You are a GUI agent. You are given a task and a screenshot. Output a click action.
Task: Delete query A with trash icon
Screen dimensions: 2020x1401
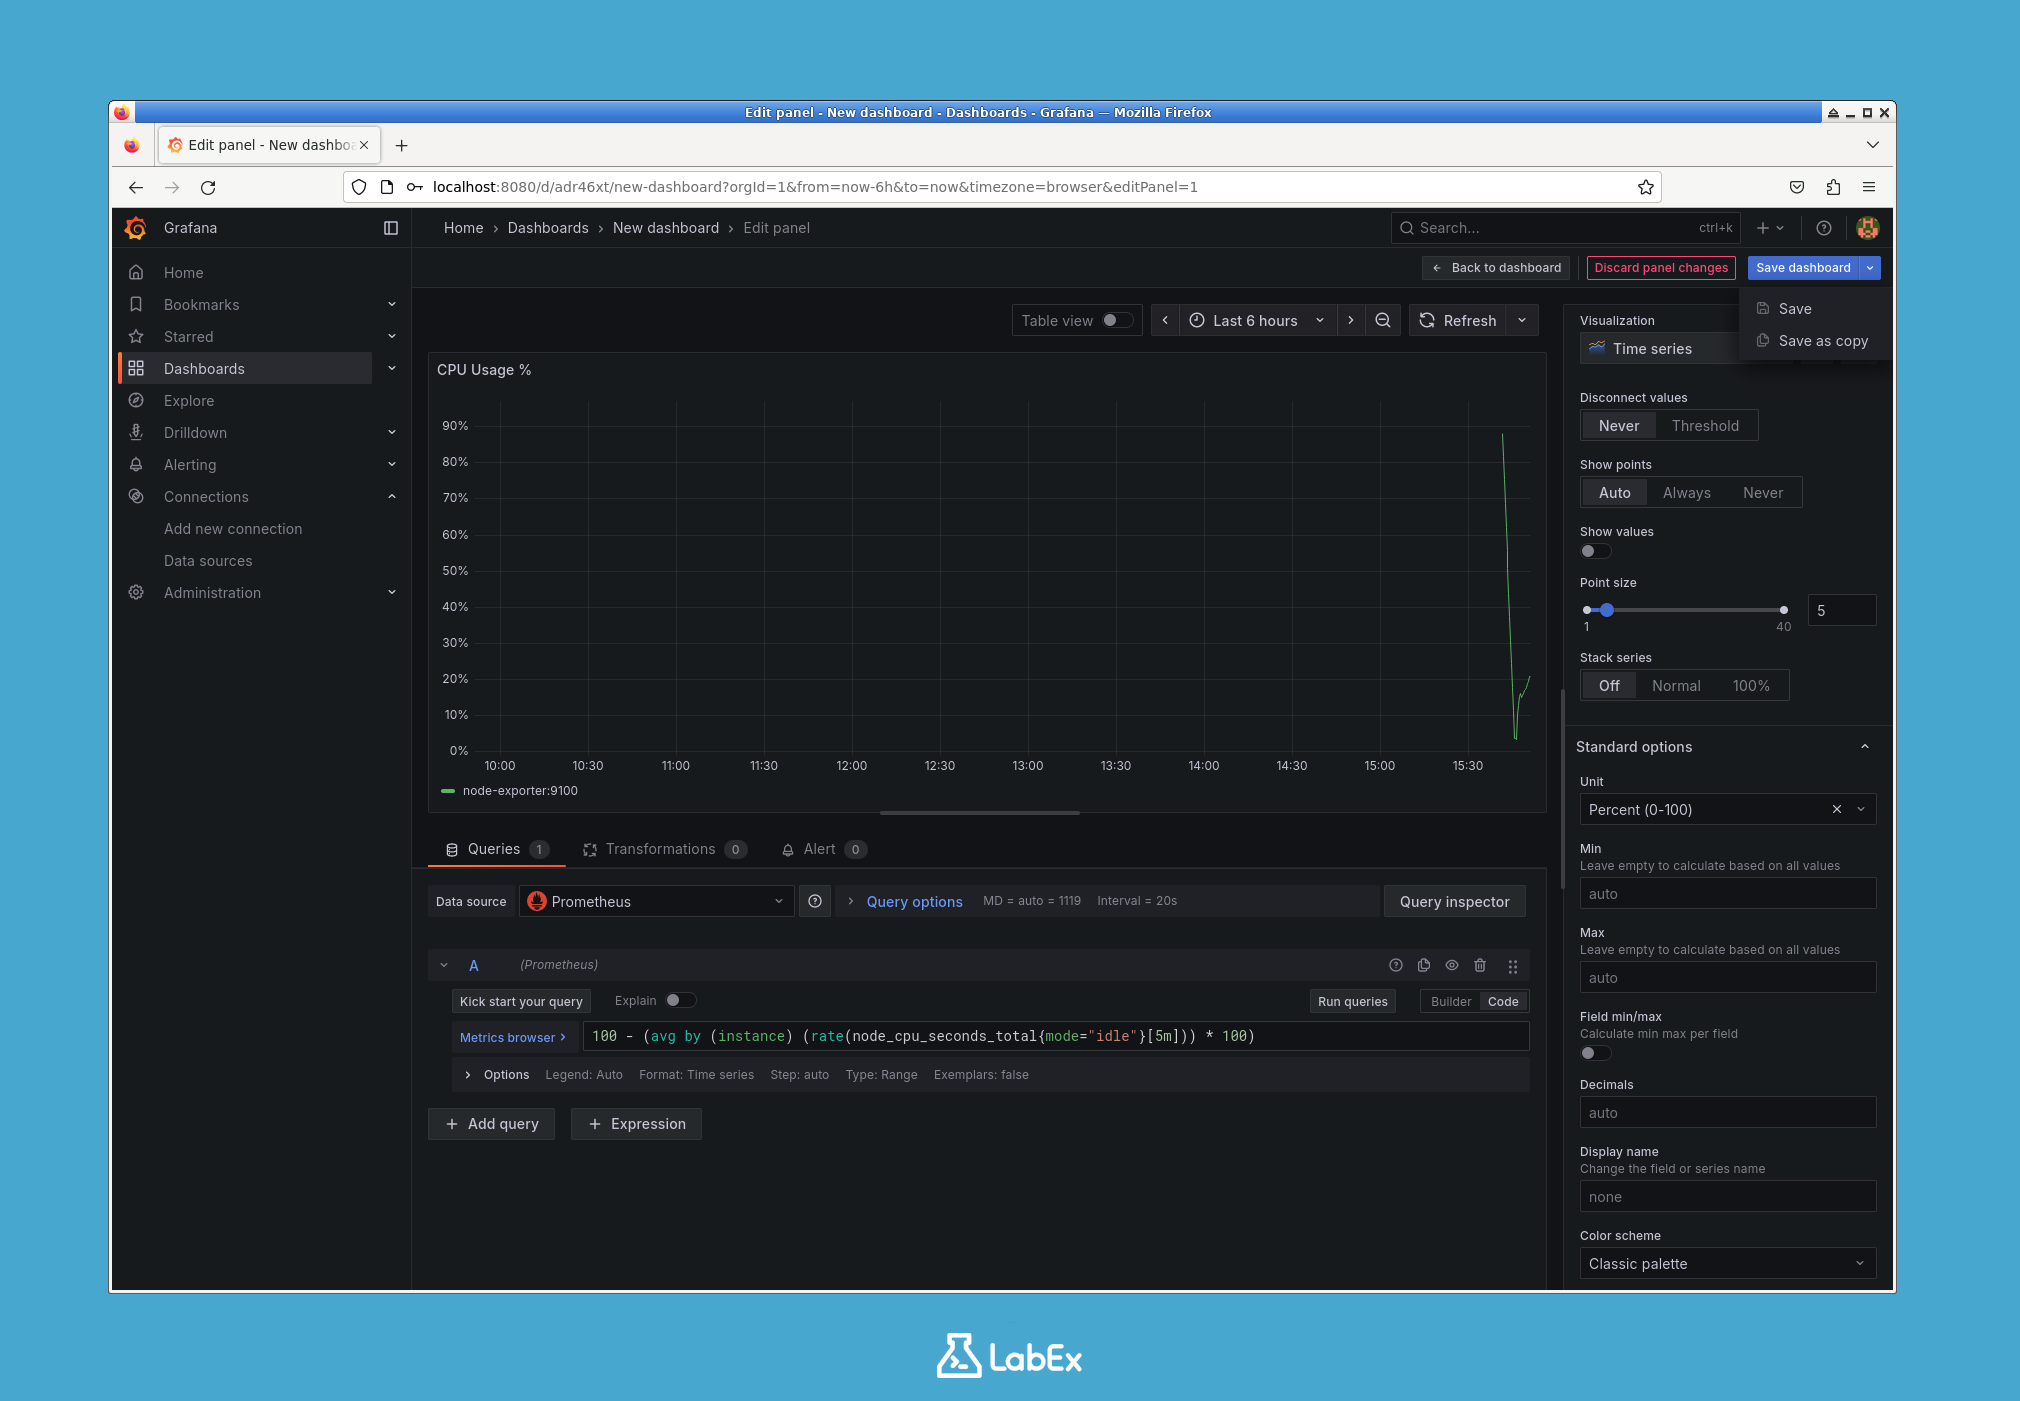(x=1481, y=966)
